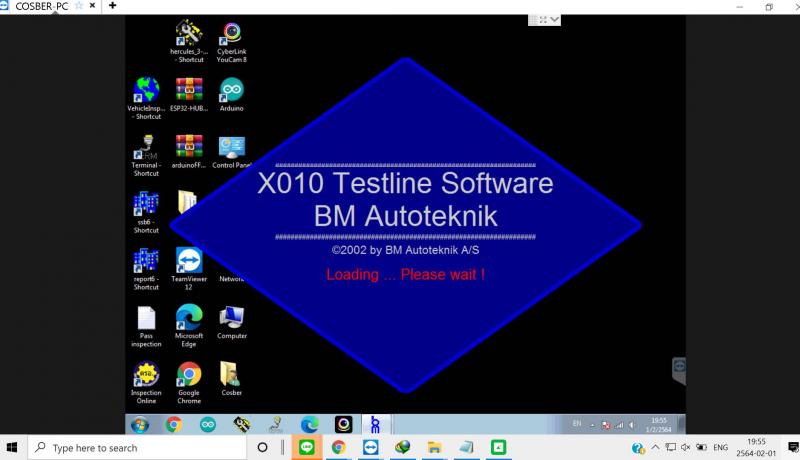Select the report6 Shortcut desktop icon
This screenshot has width=800, height=460.
[x=146, y=269]
